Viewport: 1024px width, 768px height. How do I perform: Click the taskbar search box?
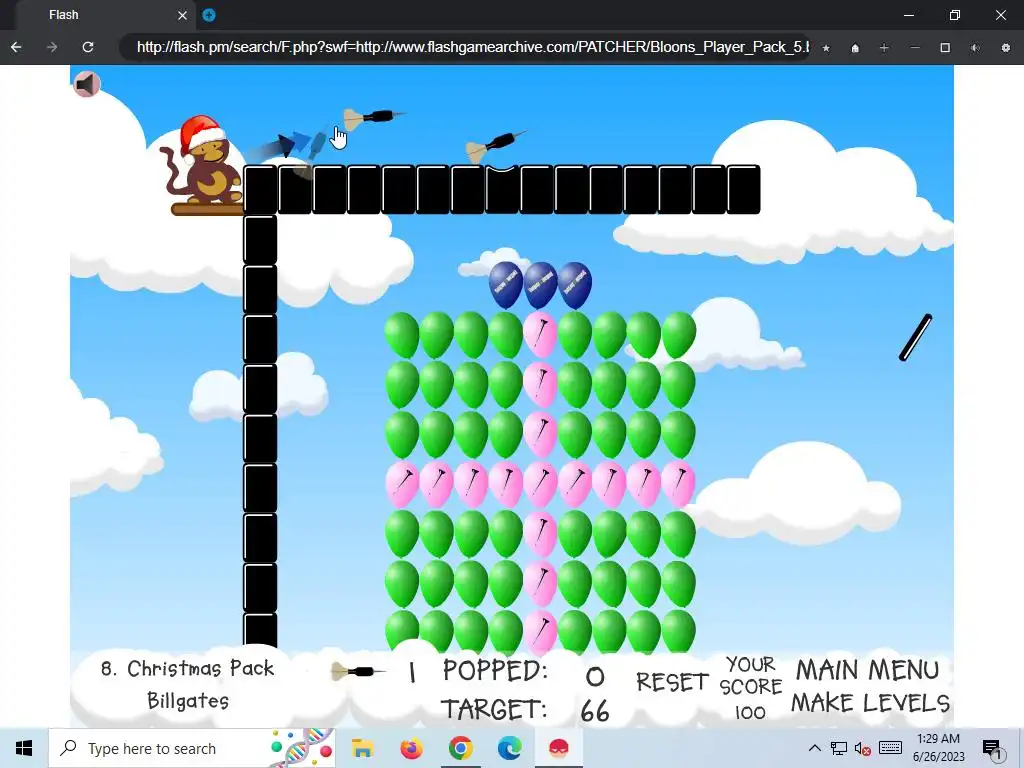[192, 748]
